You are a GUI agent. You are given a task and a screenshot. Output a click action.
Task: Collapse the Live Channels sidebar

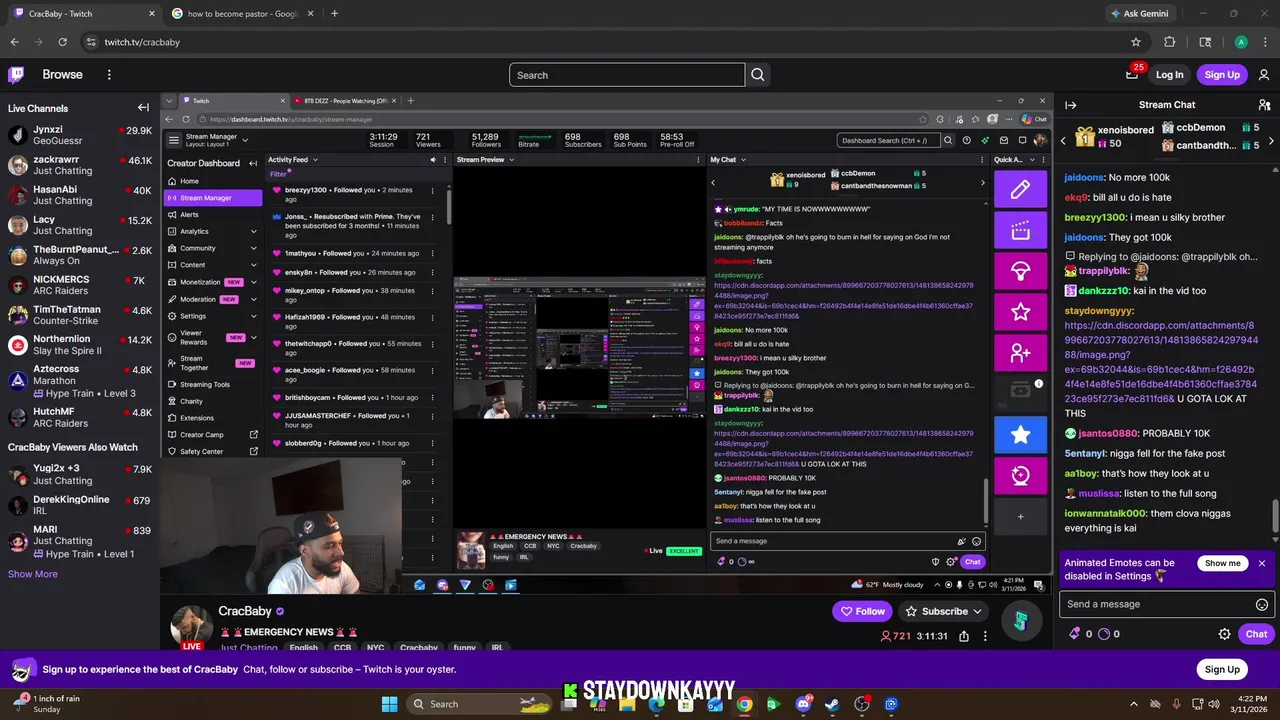coord(143,108)
